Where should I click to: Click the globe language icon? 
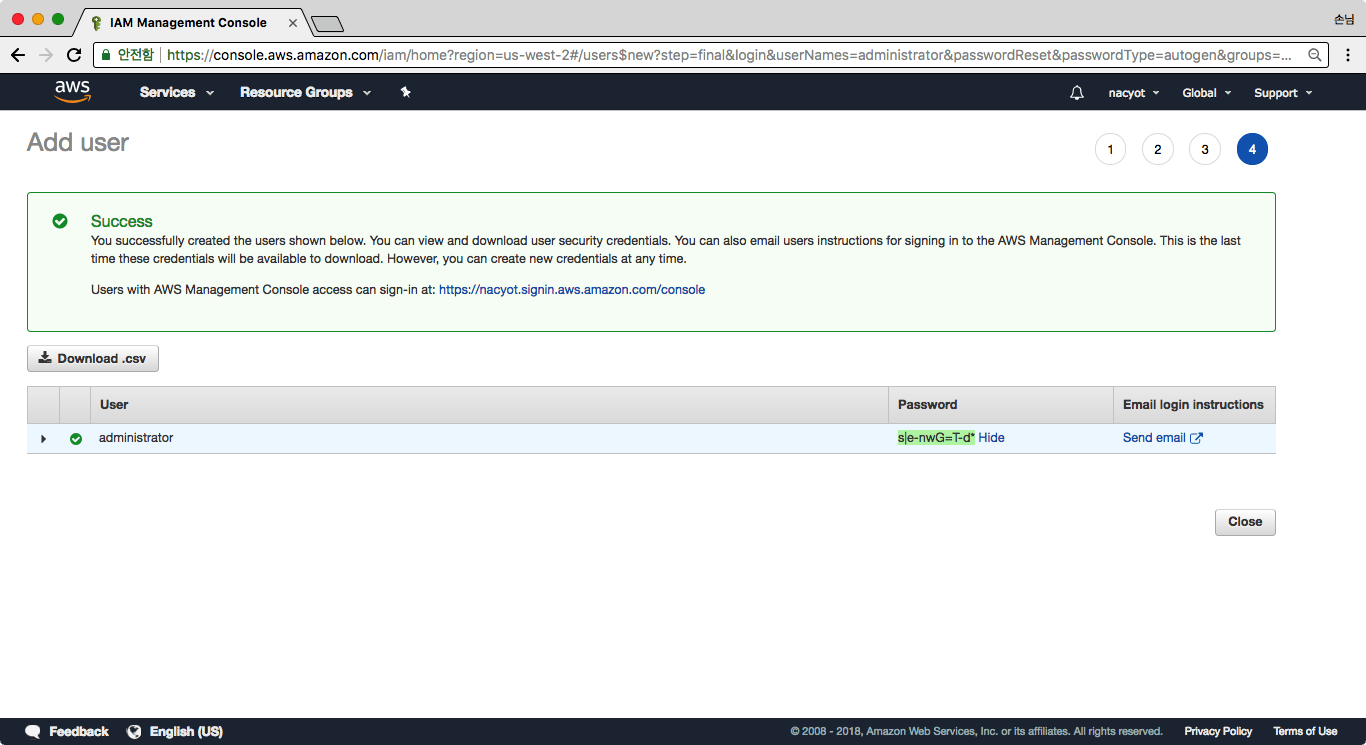(134, 732)
